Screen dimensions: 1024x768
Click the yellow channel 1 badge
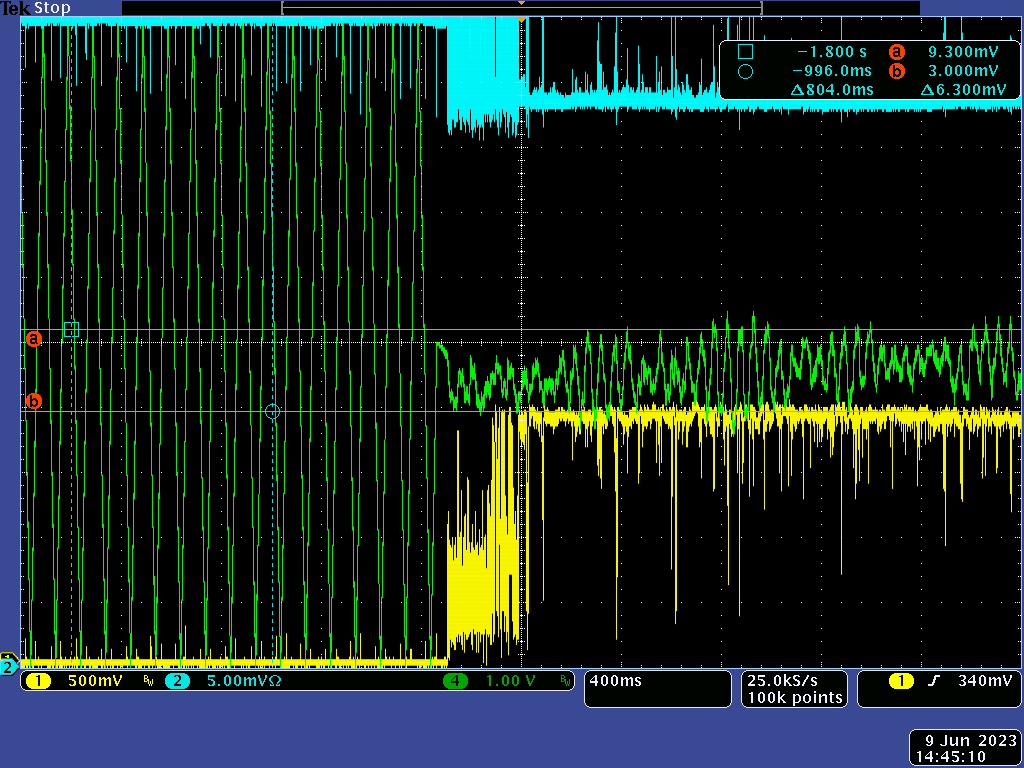38,681
